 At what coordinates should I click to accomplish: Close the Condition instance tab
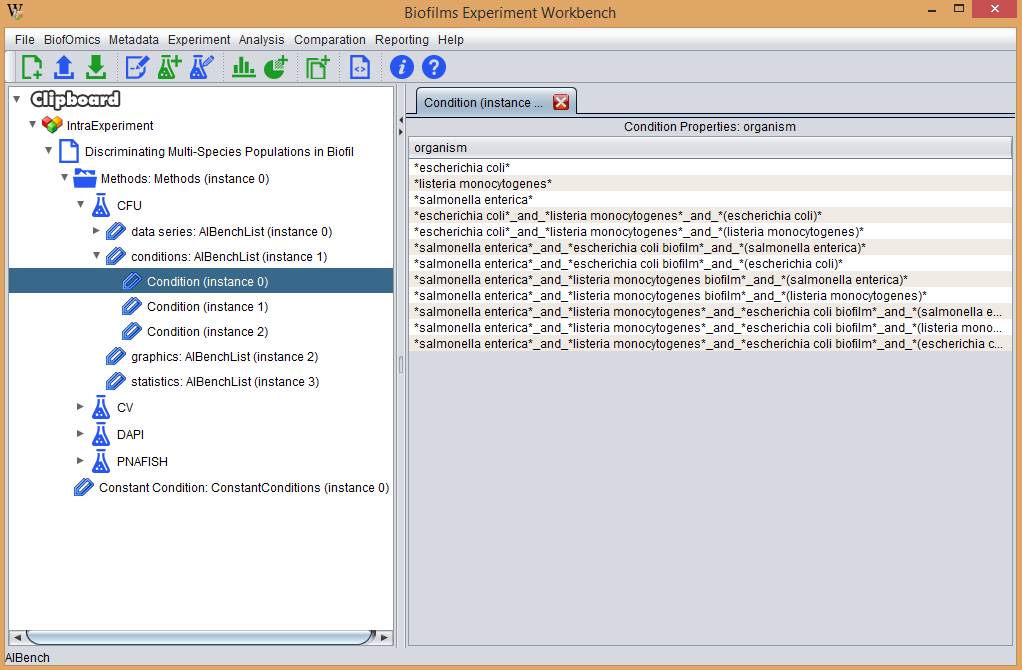point(561,102)
